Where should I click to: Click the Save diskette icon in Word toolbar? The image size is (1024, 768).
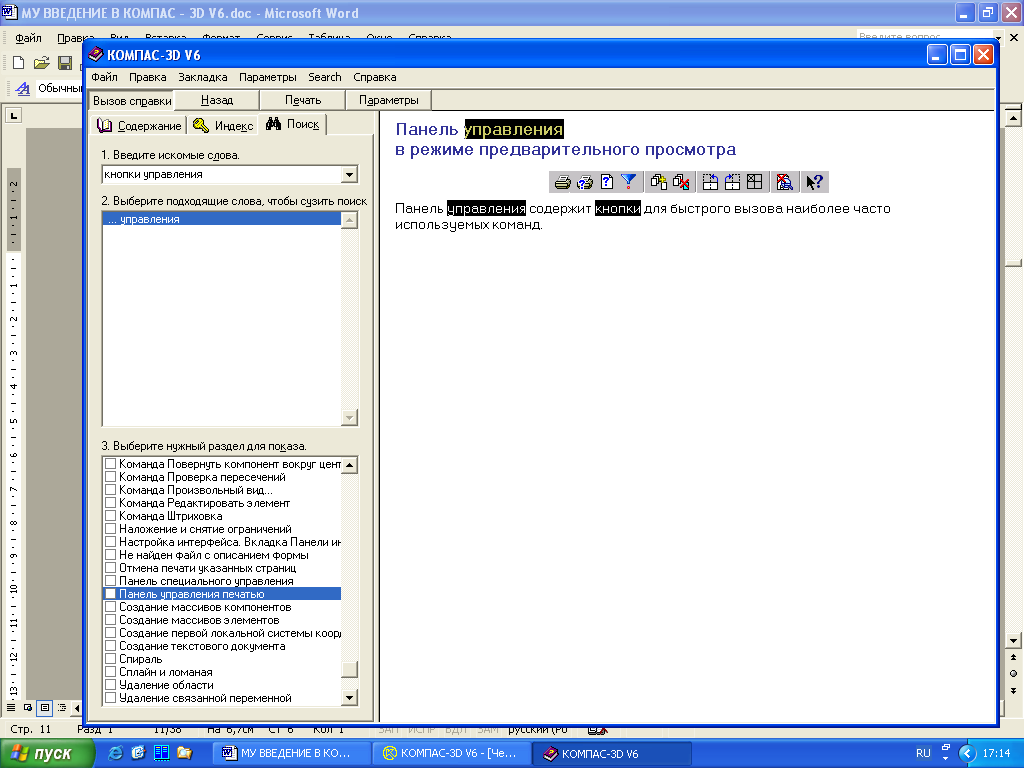click(65, 63)
